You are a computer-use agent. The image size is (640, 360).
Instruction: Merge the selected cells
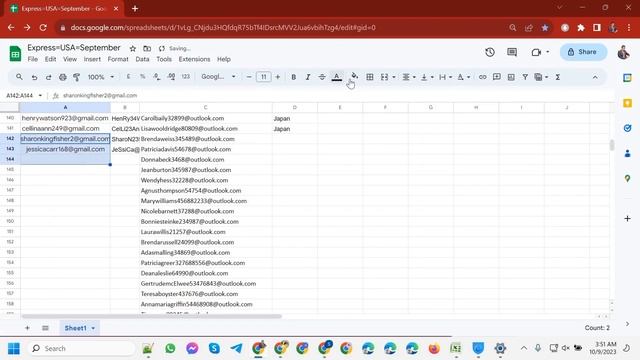coord(384,77)
